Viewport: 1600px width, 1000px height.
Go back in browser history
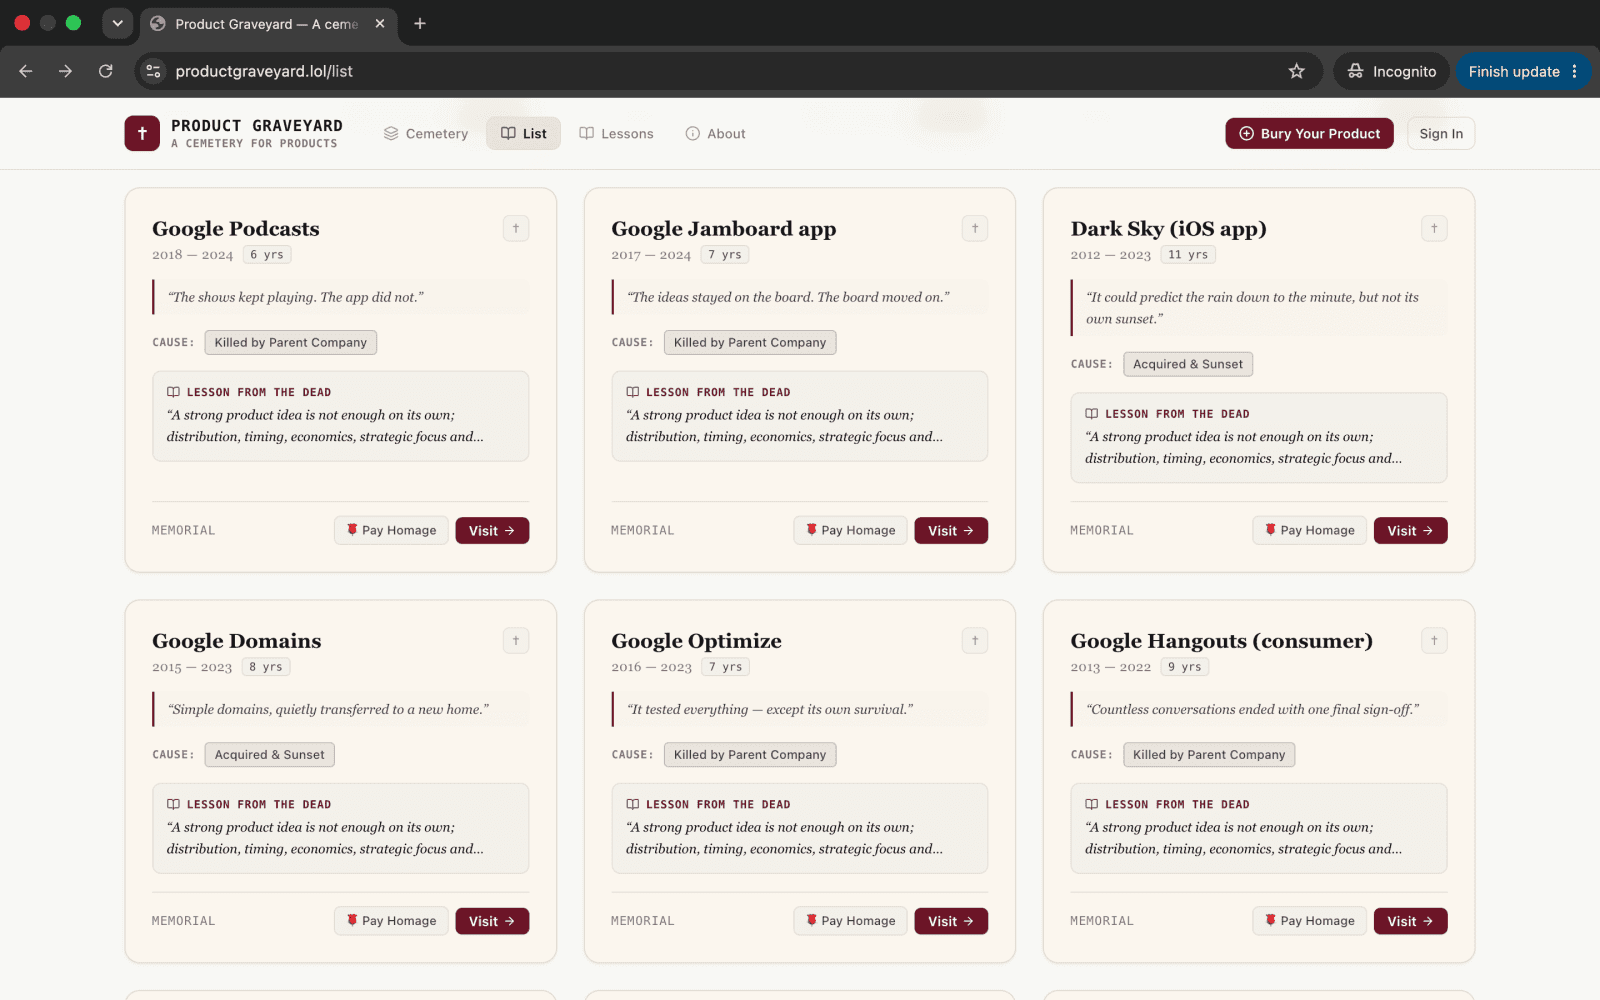[26, 71]
